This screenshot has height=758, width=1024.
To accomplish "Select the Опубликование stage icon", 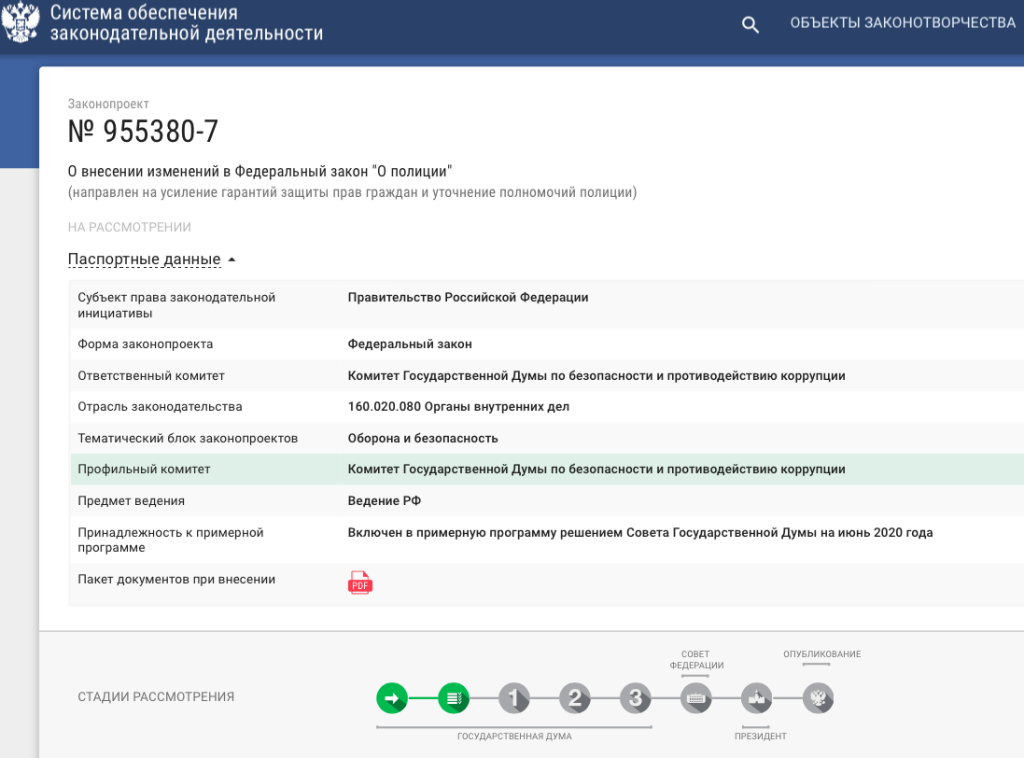I will tap(817, 698).
